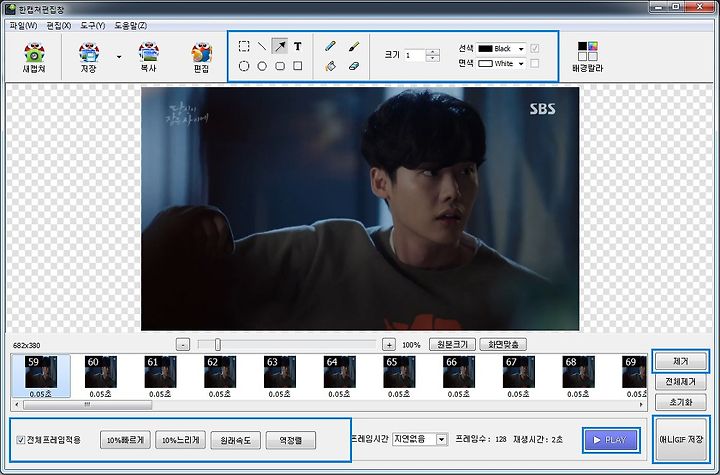Click the 화면맞춤 fit-to-screen button
Image resolution: width=720 pixels, height=475 pixels.
coord(503,344)
